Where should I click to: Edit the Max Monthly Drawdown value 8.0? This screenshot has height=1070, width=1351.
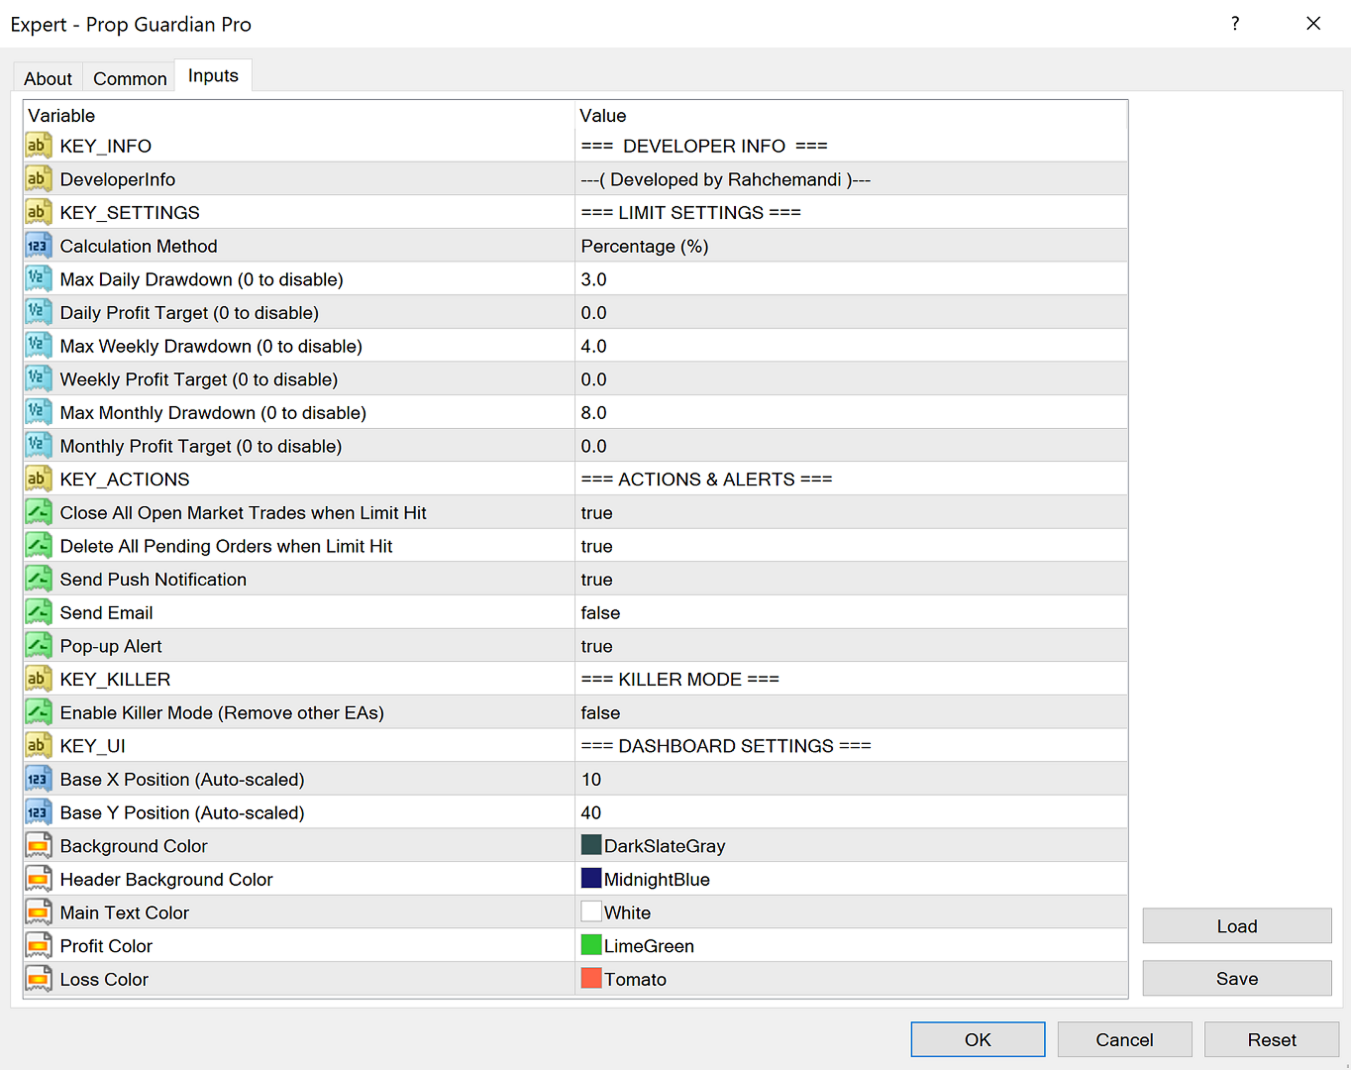851,412
